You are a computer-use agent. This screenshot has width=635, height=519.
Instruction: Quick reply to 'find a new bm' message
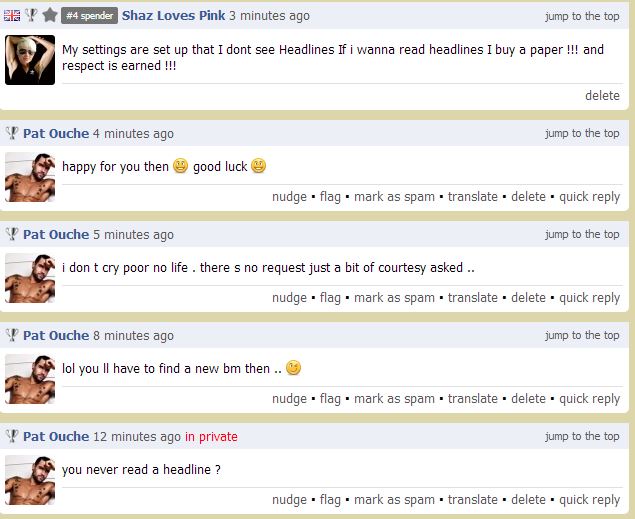[589, 399]
